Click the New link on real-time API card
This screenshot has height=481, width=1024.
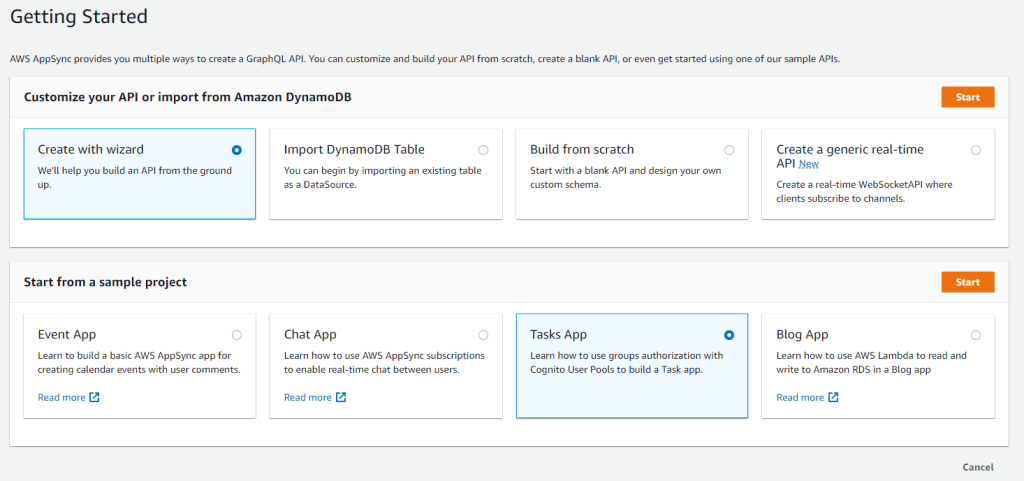click(808, 164)
